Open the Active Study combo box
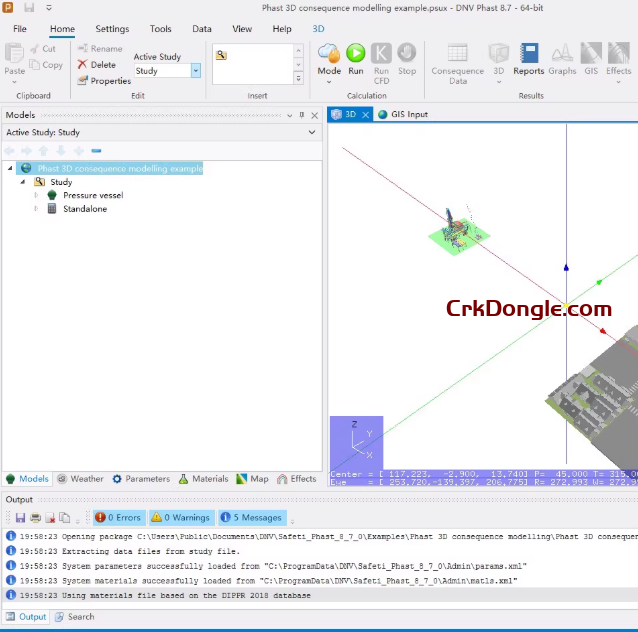 pyautogui.click(x=196, y=71)
